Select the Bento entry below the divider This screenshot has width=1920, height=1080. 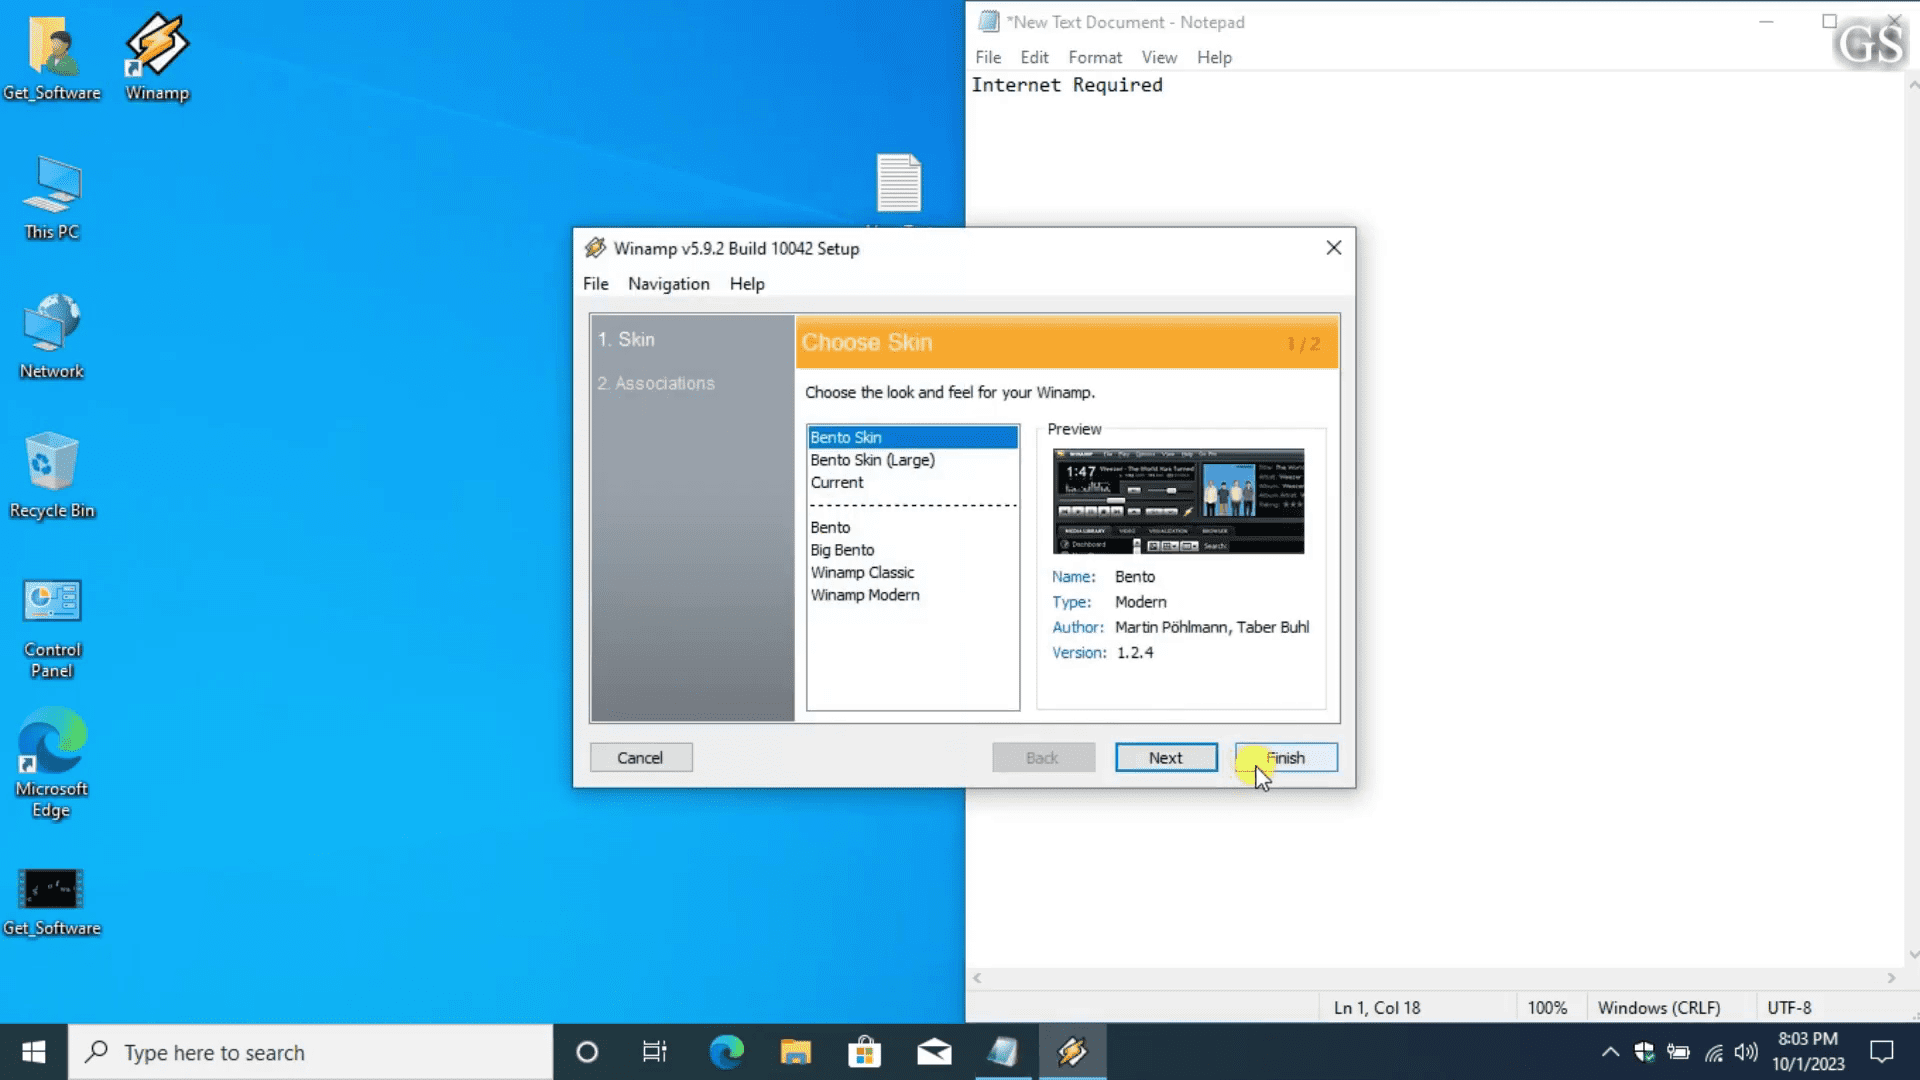point(913,527)
